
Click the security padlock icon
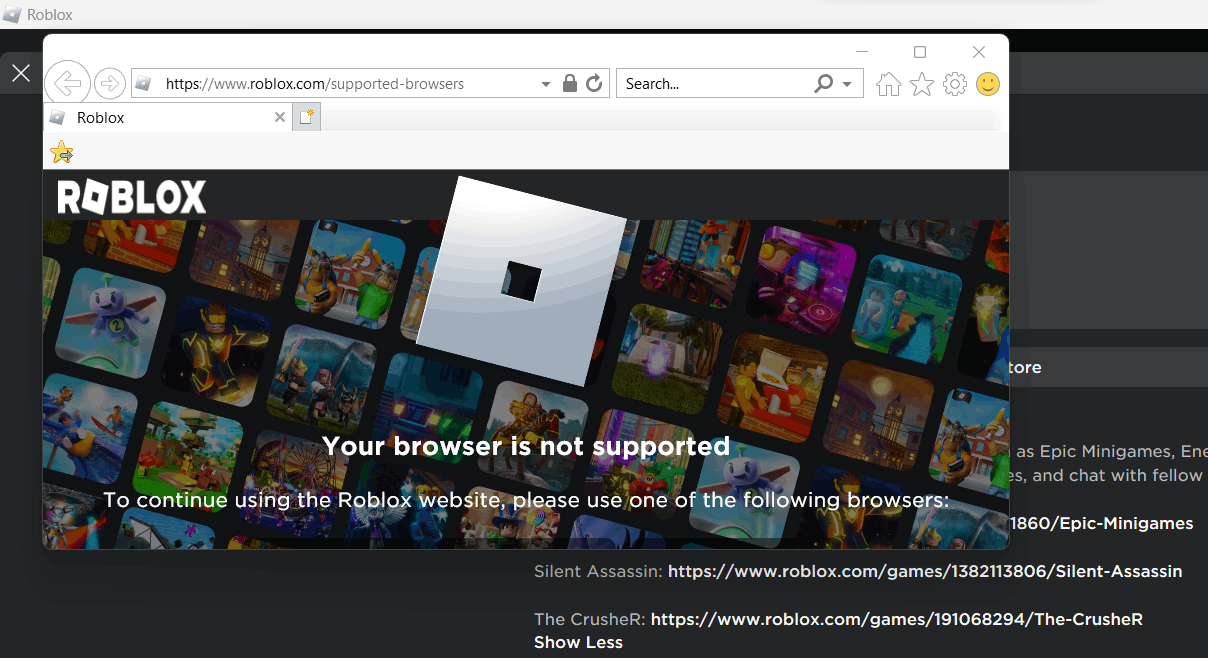pos(570,84)
